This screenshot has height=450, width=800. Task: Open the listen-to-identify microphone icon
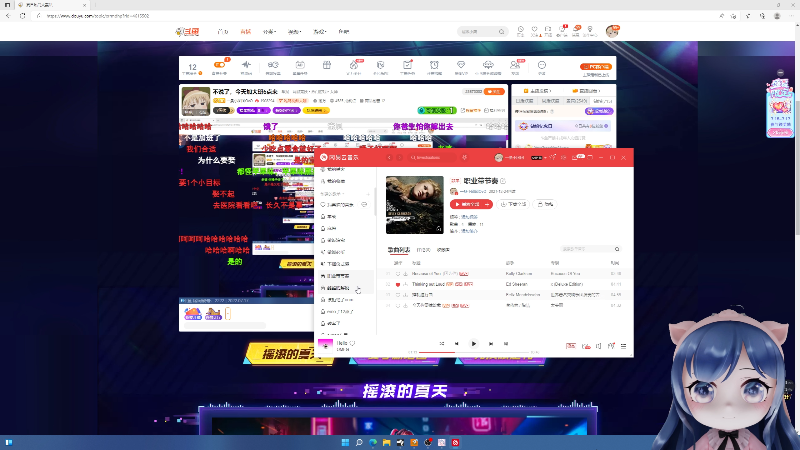tap(464, 158)
